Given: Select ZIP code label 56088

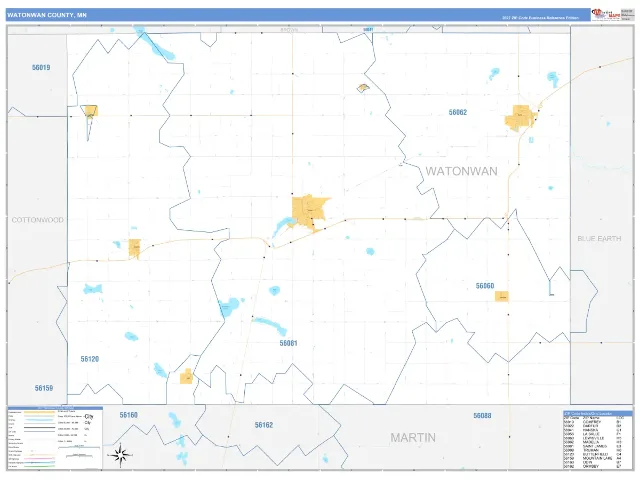Looking at the screenshot, I should [482, 416].
